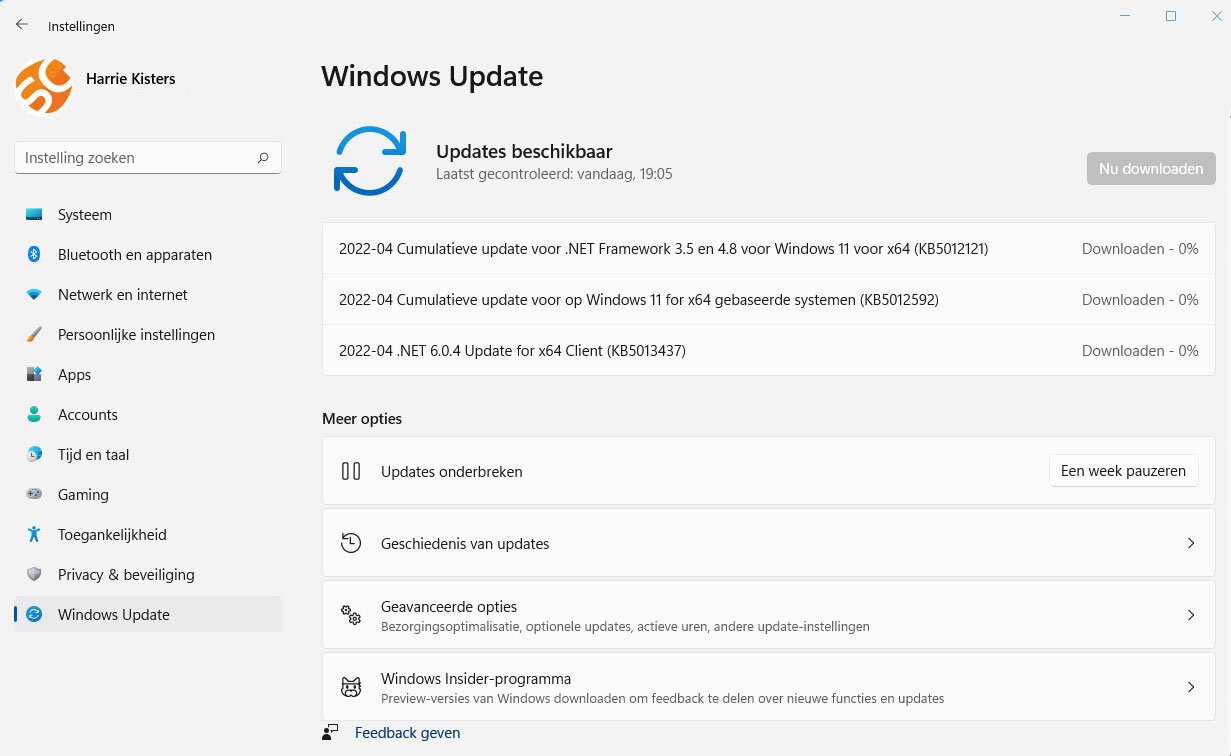Click the Tijd en taal globe icon

[34, 455]
